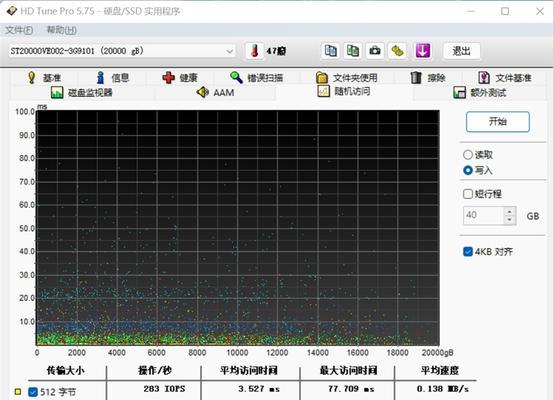553x400 pixels.
Task: Increase short stroke GB value with up arrow
Action: click(509, 212)
